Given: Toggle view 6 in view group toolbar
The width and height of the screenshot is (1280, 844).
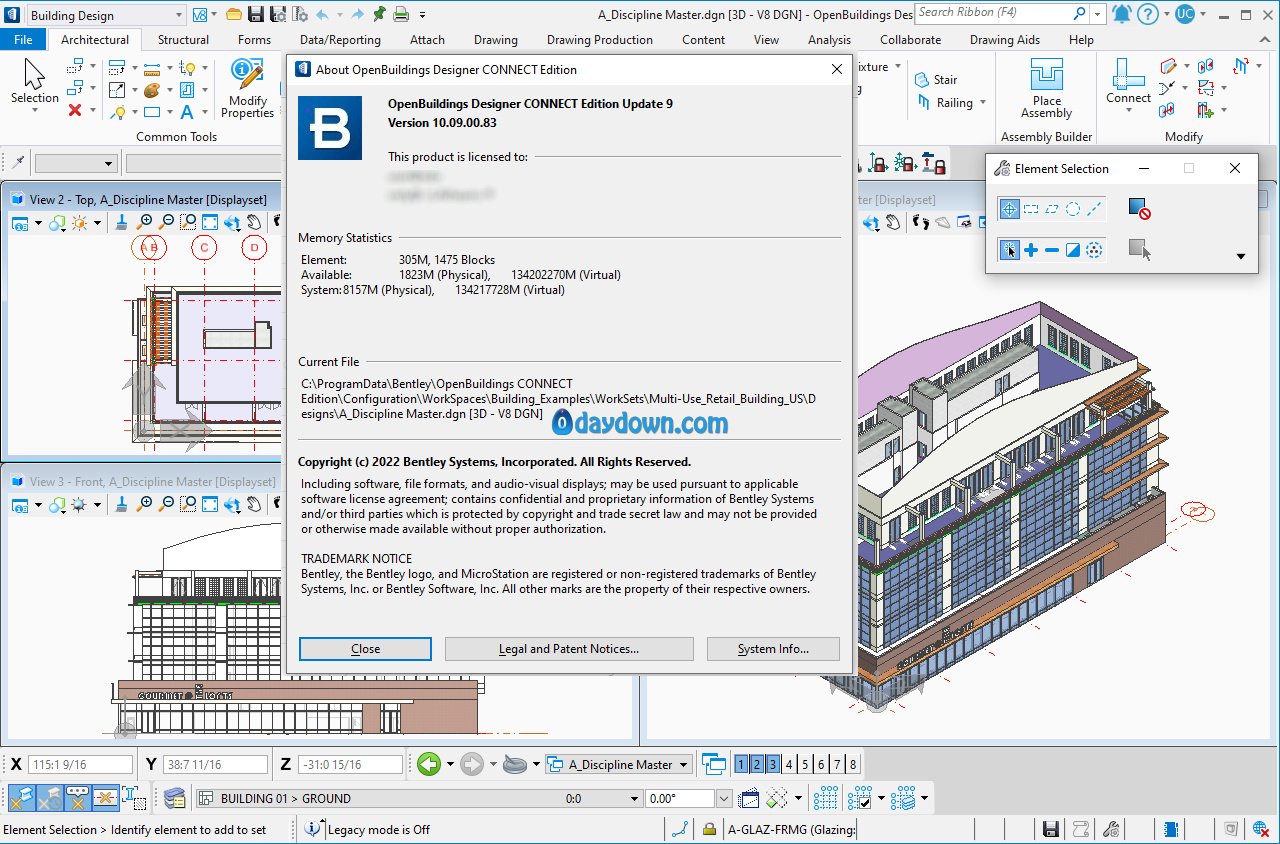Looking at the screenshot, I should 821,764.
